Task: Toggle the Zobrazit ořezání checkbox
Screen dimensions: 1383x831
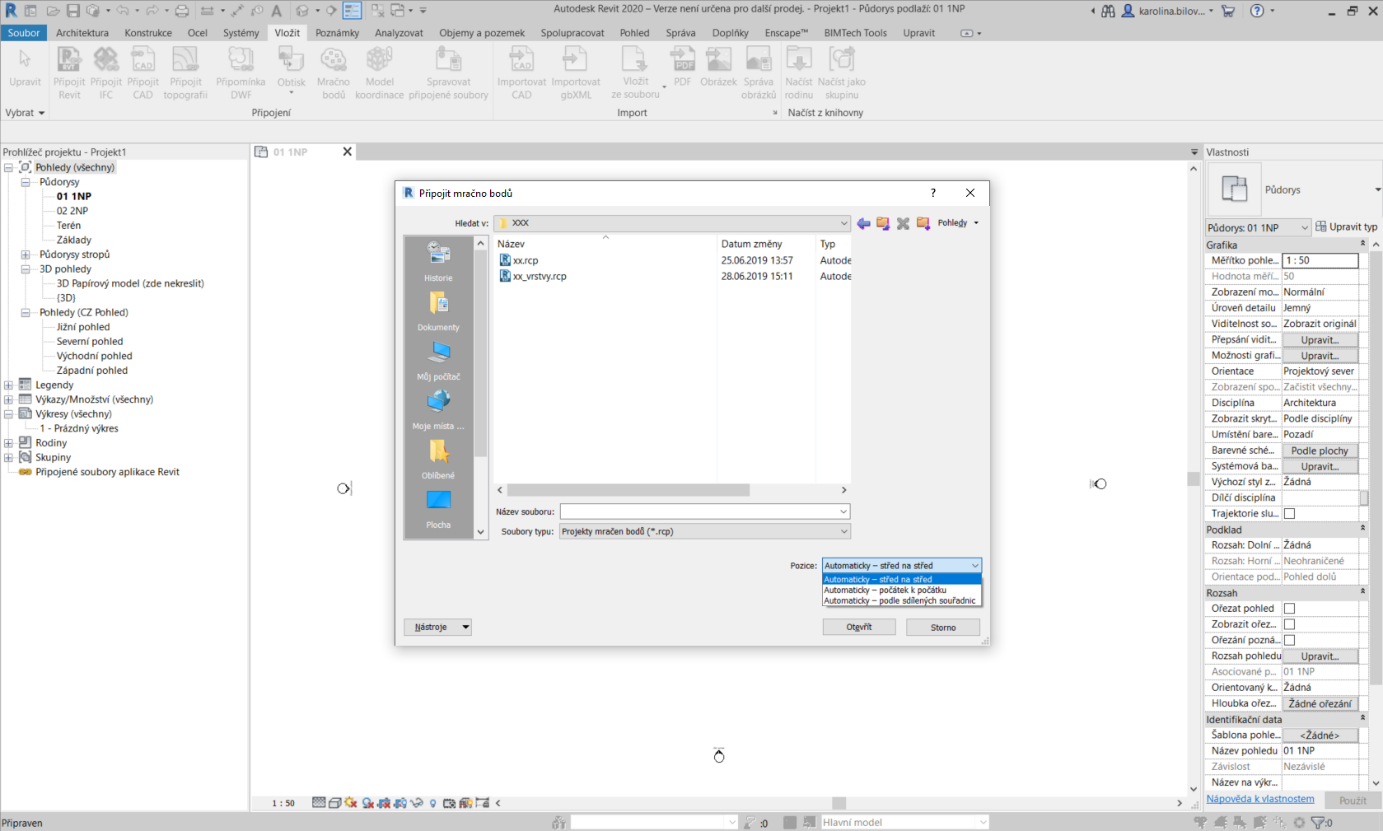Action: click(x=1289, y=624)
